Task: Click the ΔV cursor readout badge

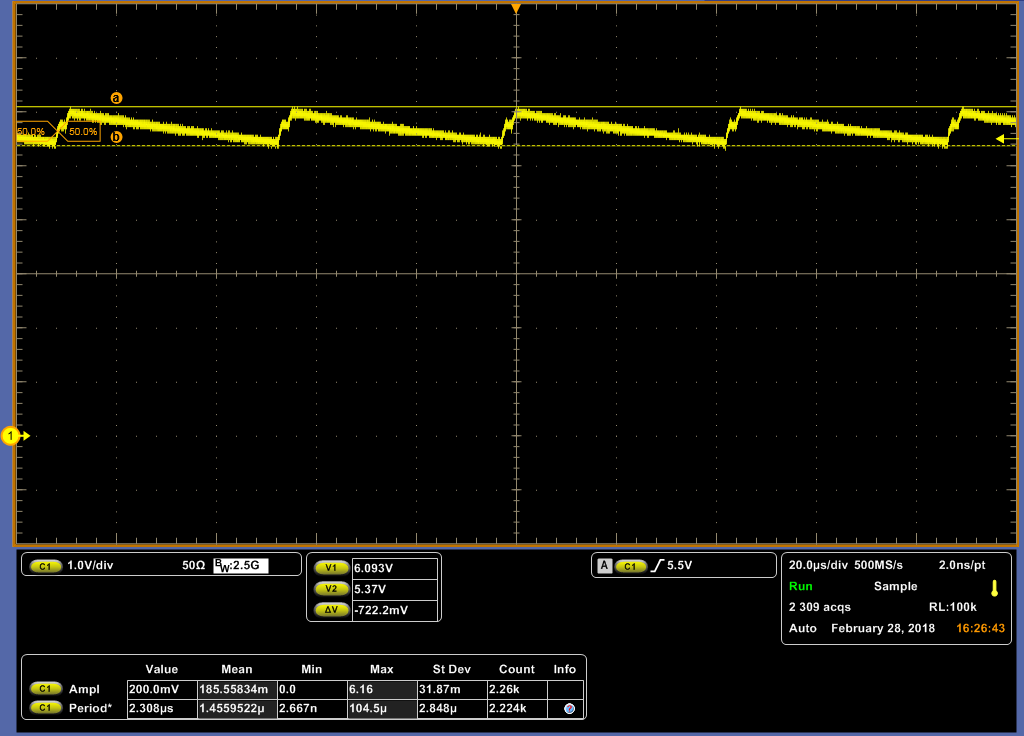Action: point(331,610)
